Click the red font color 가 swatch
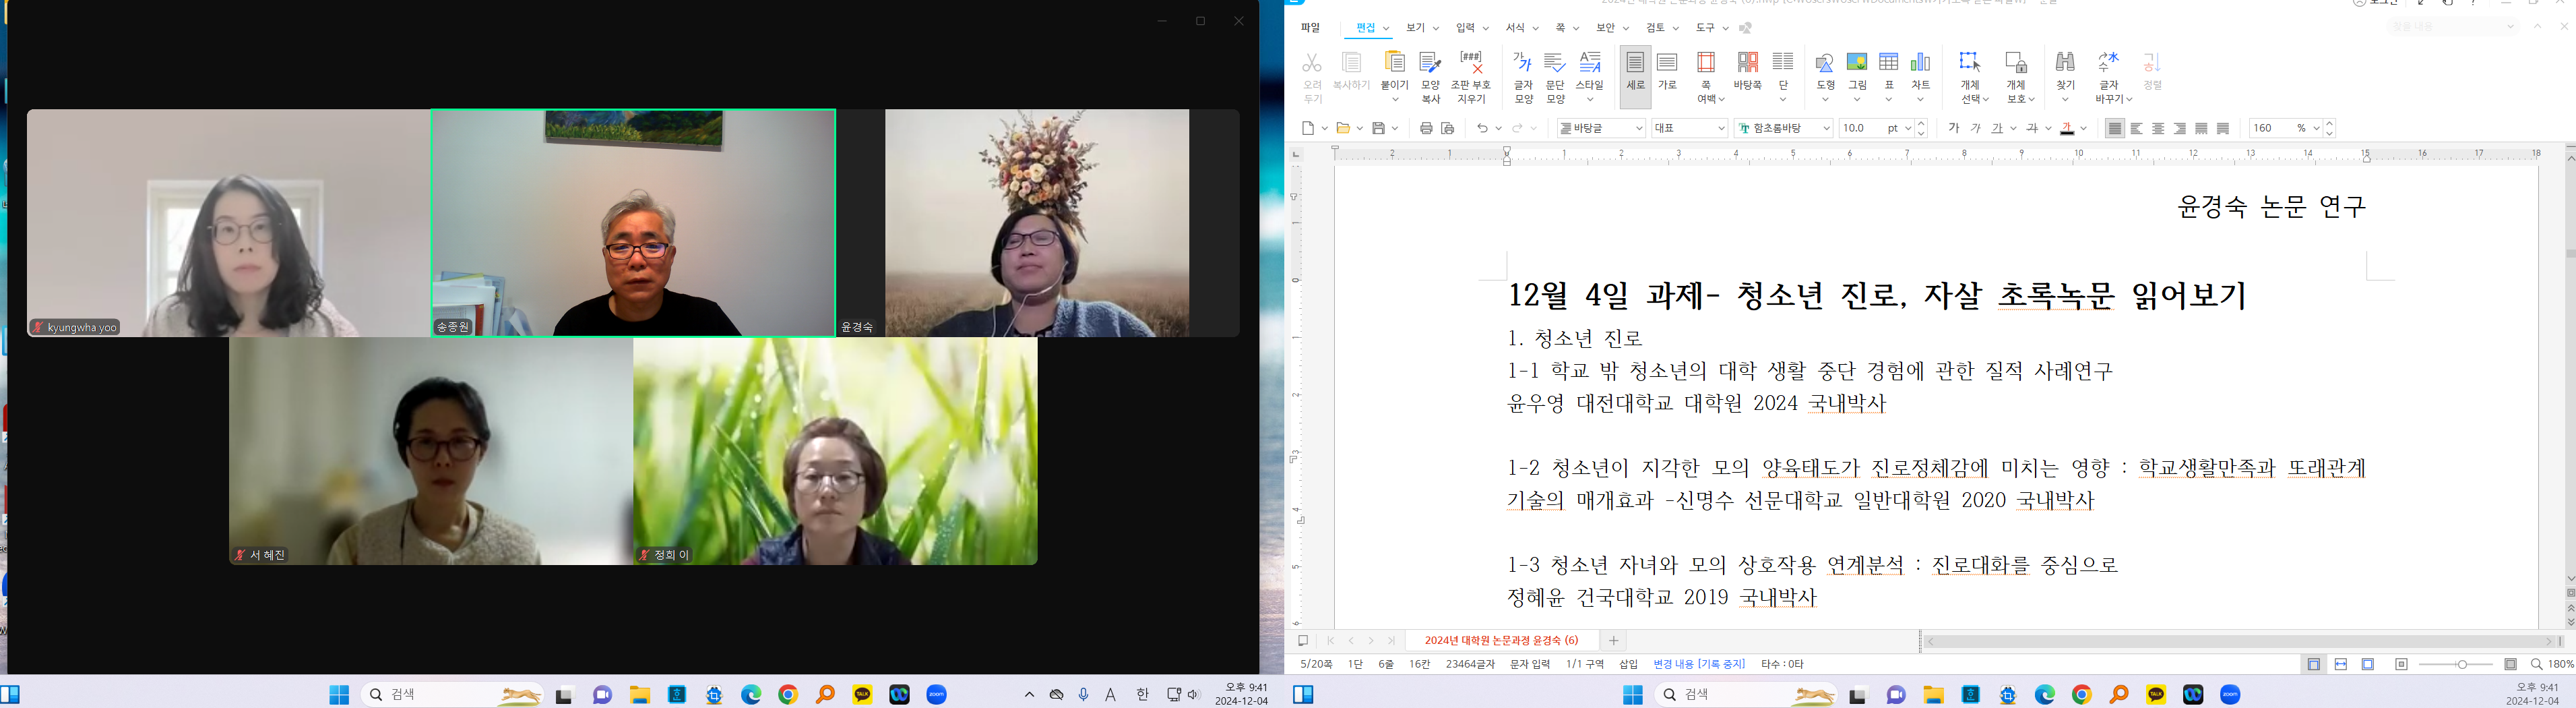The image size is (2576, 708). tap(2067, 128)
